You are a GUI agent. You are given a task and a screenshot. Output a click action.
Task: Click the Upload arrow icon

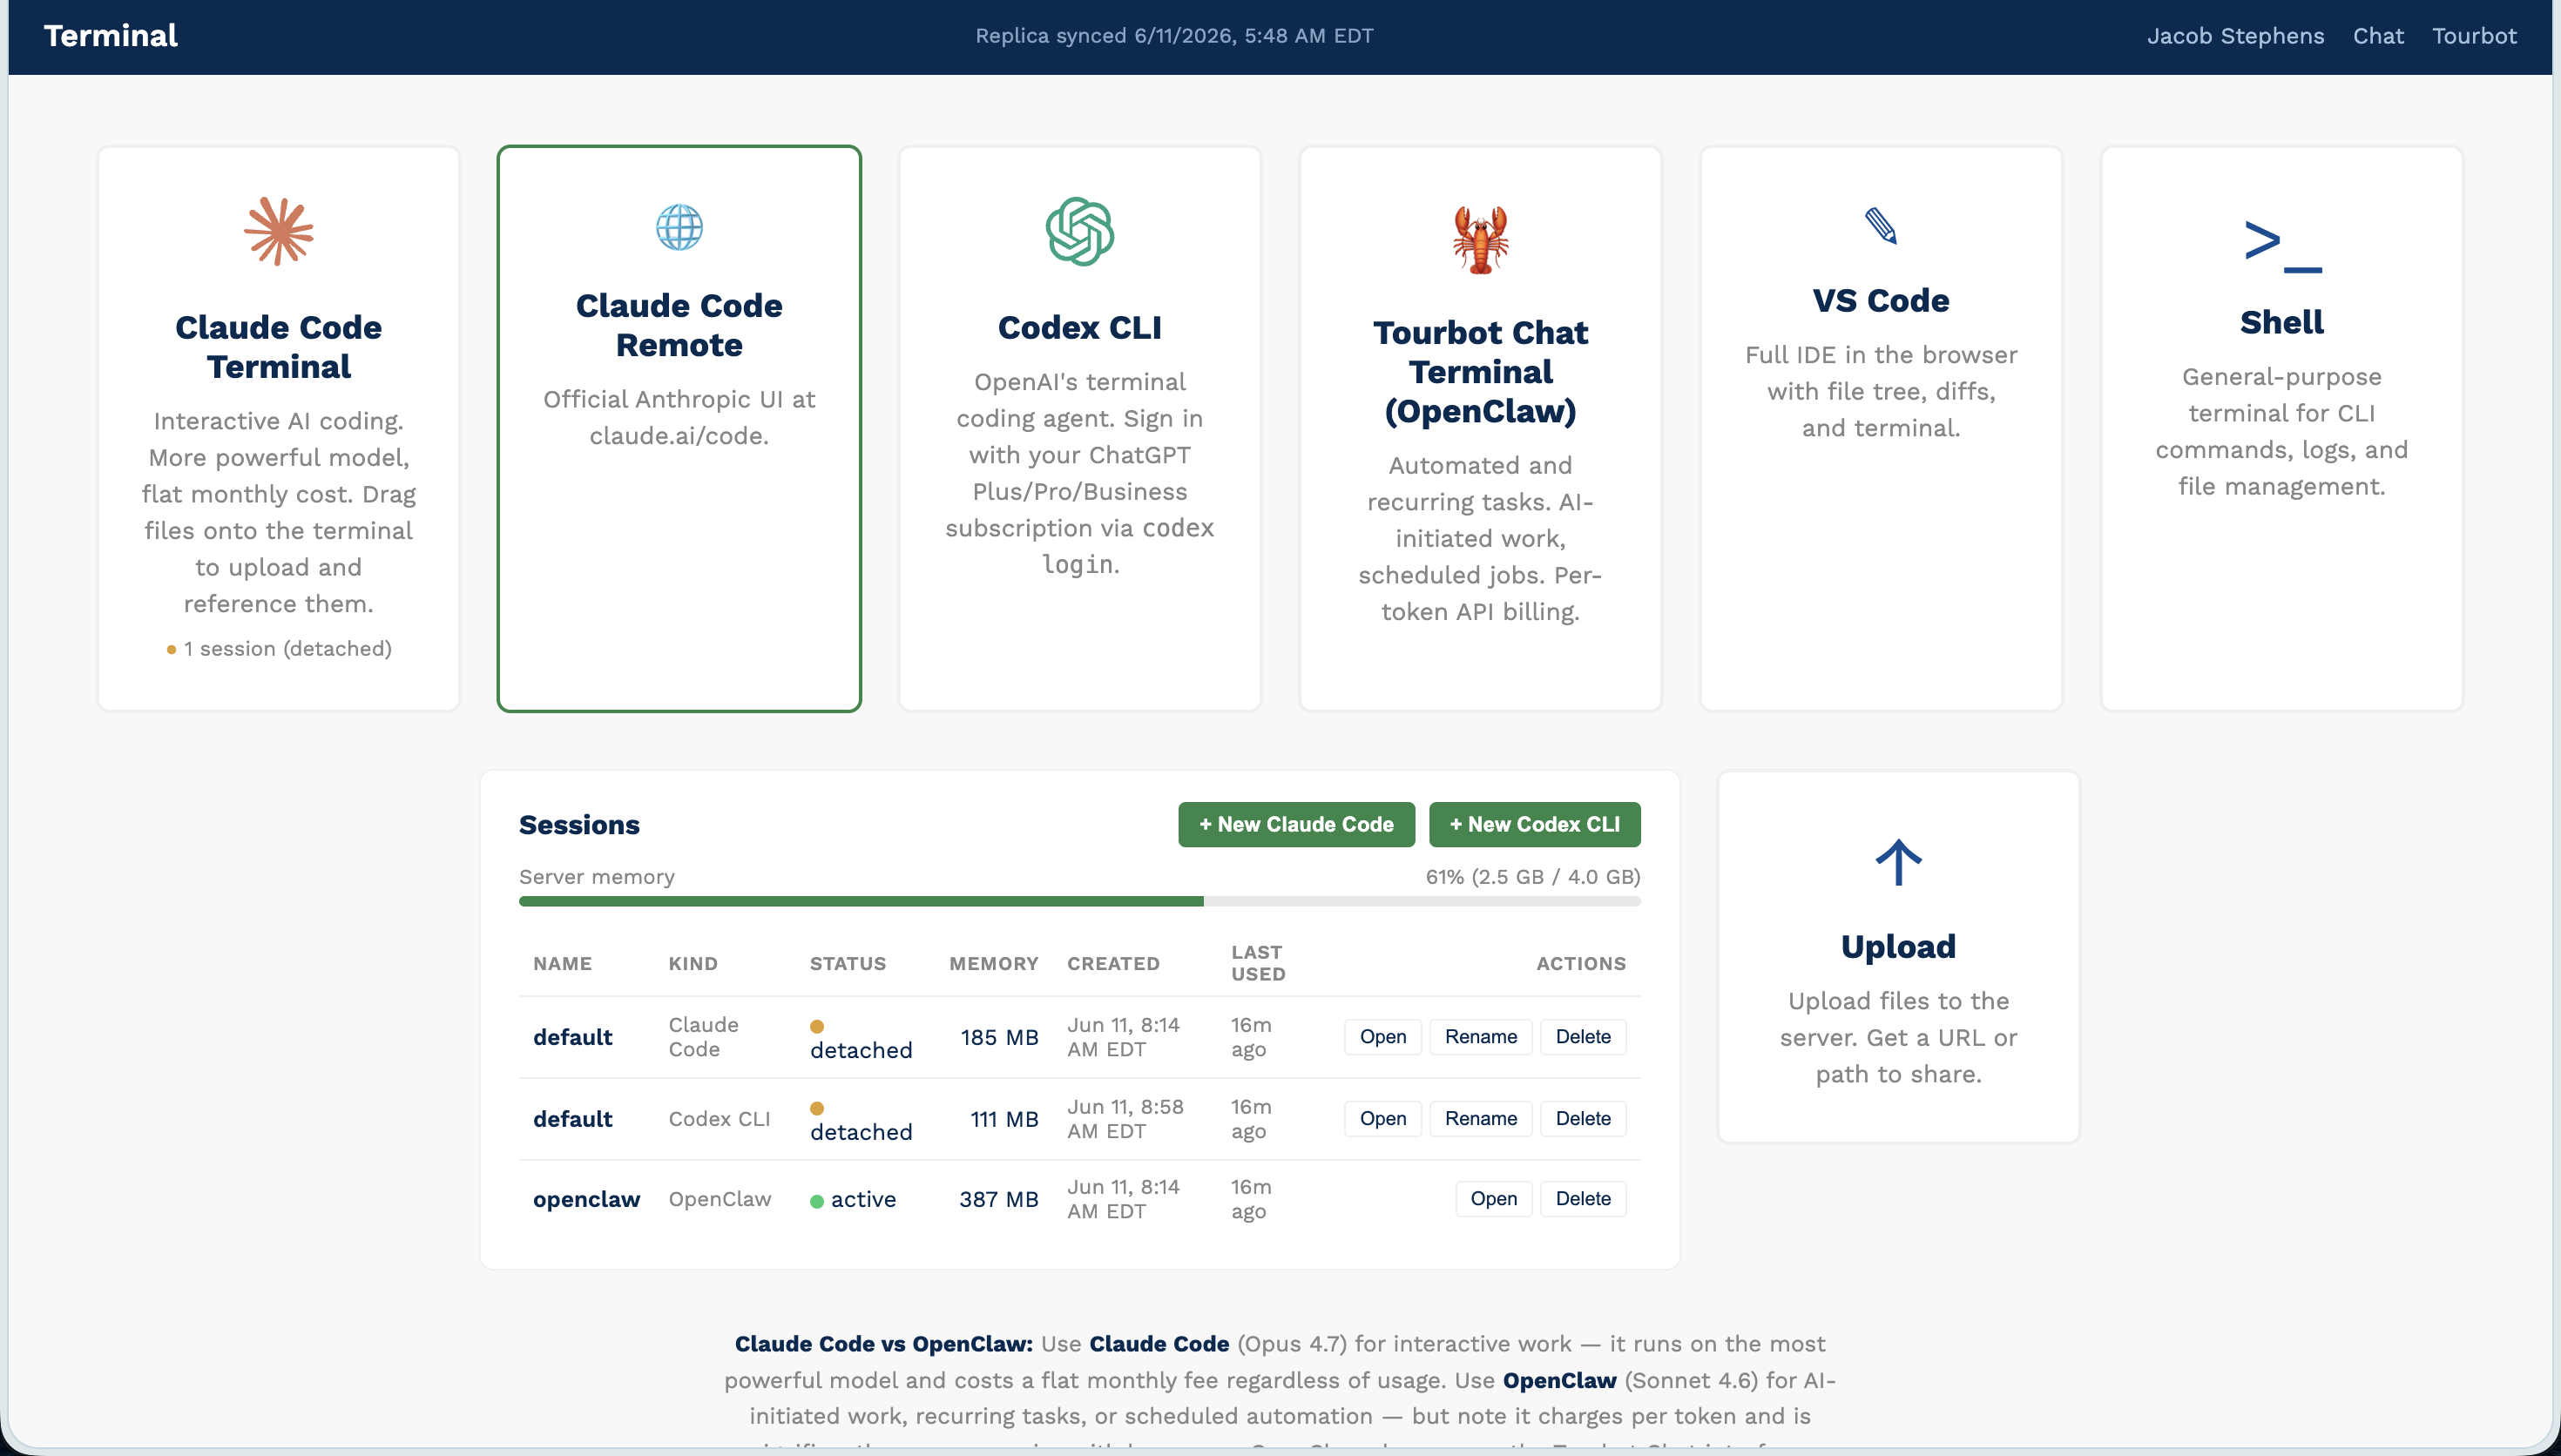[1898, 862]
